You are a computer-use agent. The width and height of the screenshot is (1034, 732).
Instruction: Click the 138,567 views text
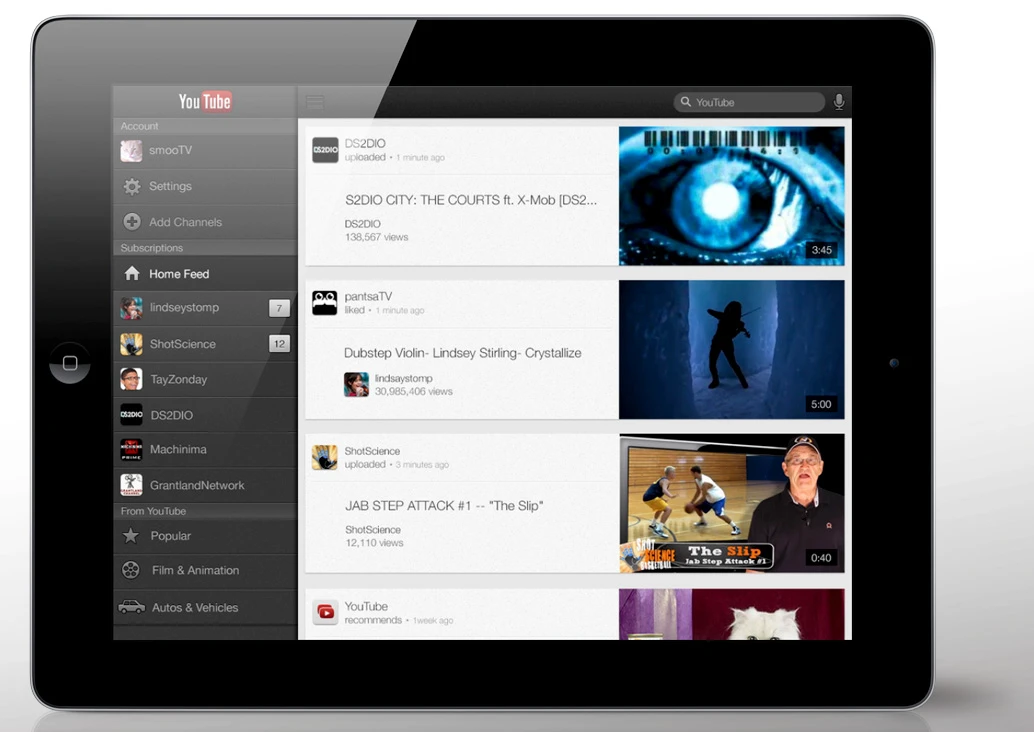click(377, 237)
